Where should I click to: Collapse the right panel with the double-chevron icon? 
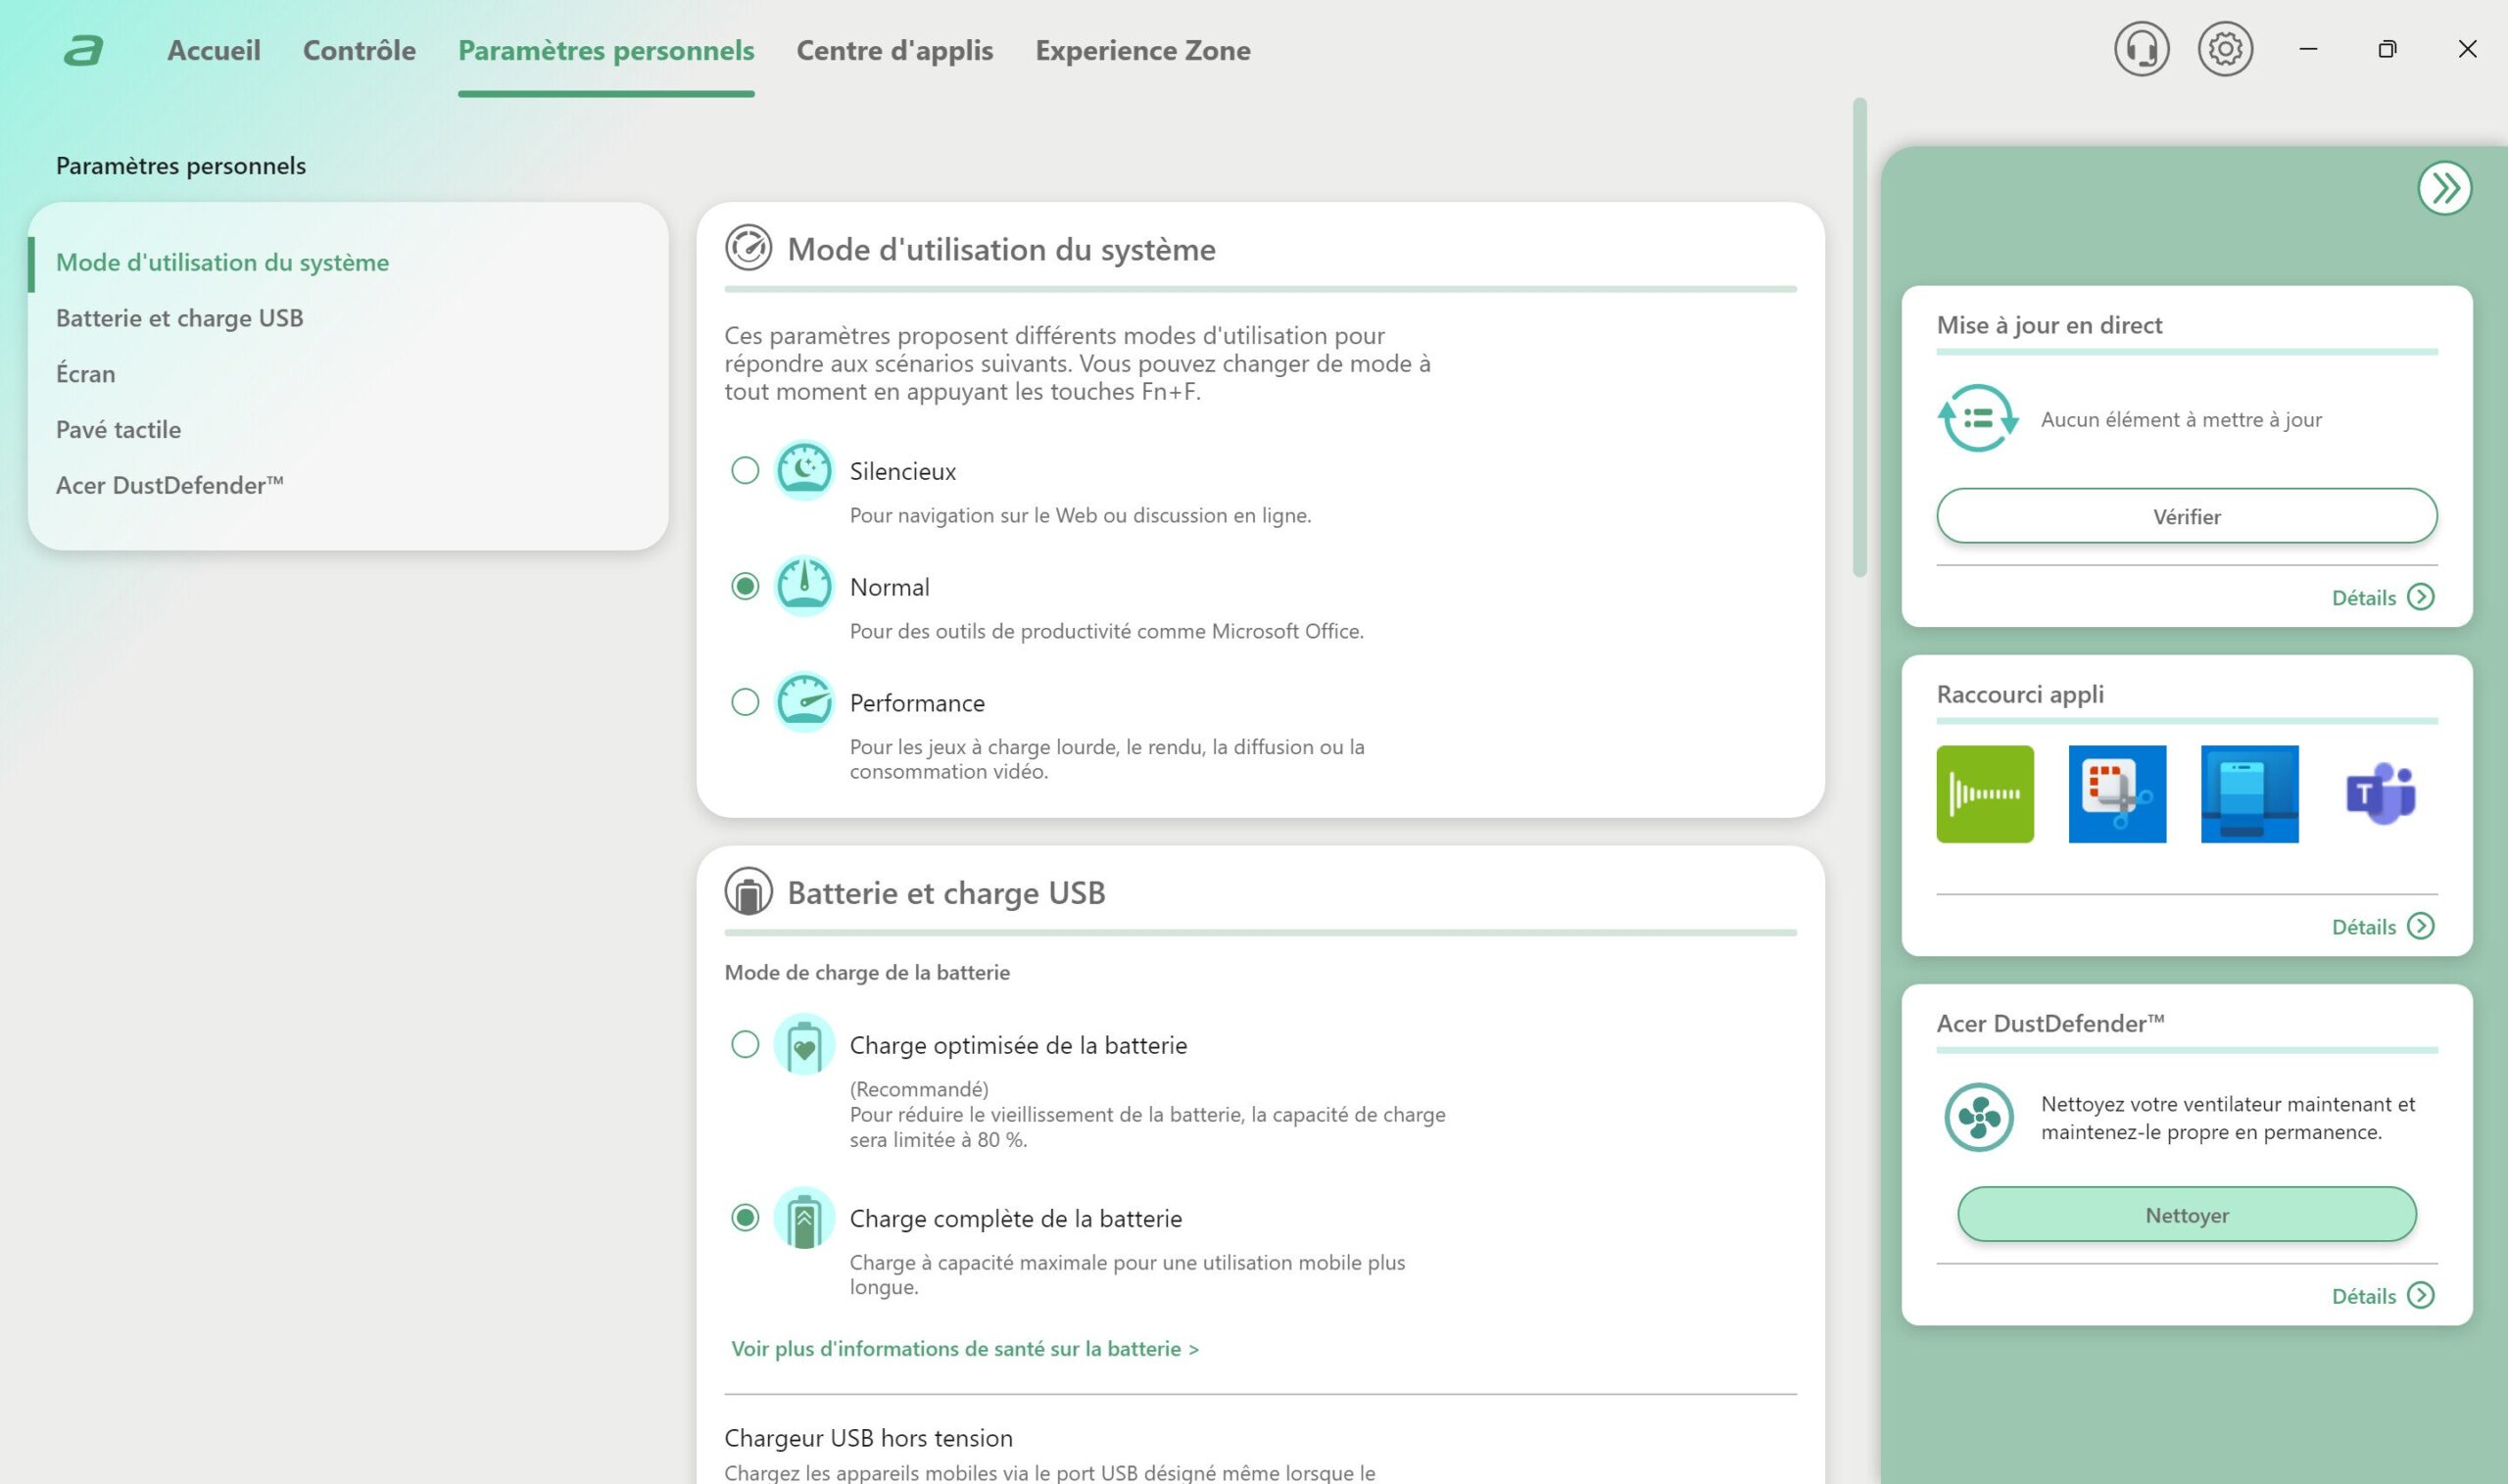(2444, 188)
